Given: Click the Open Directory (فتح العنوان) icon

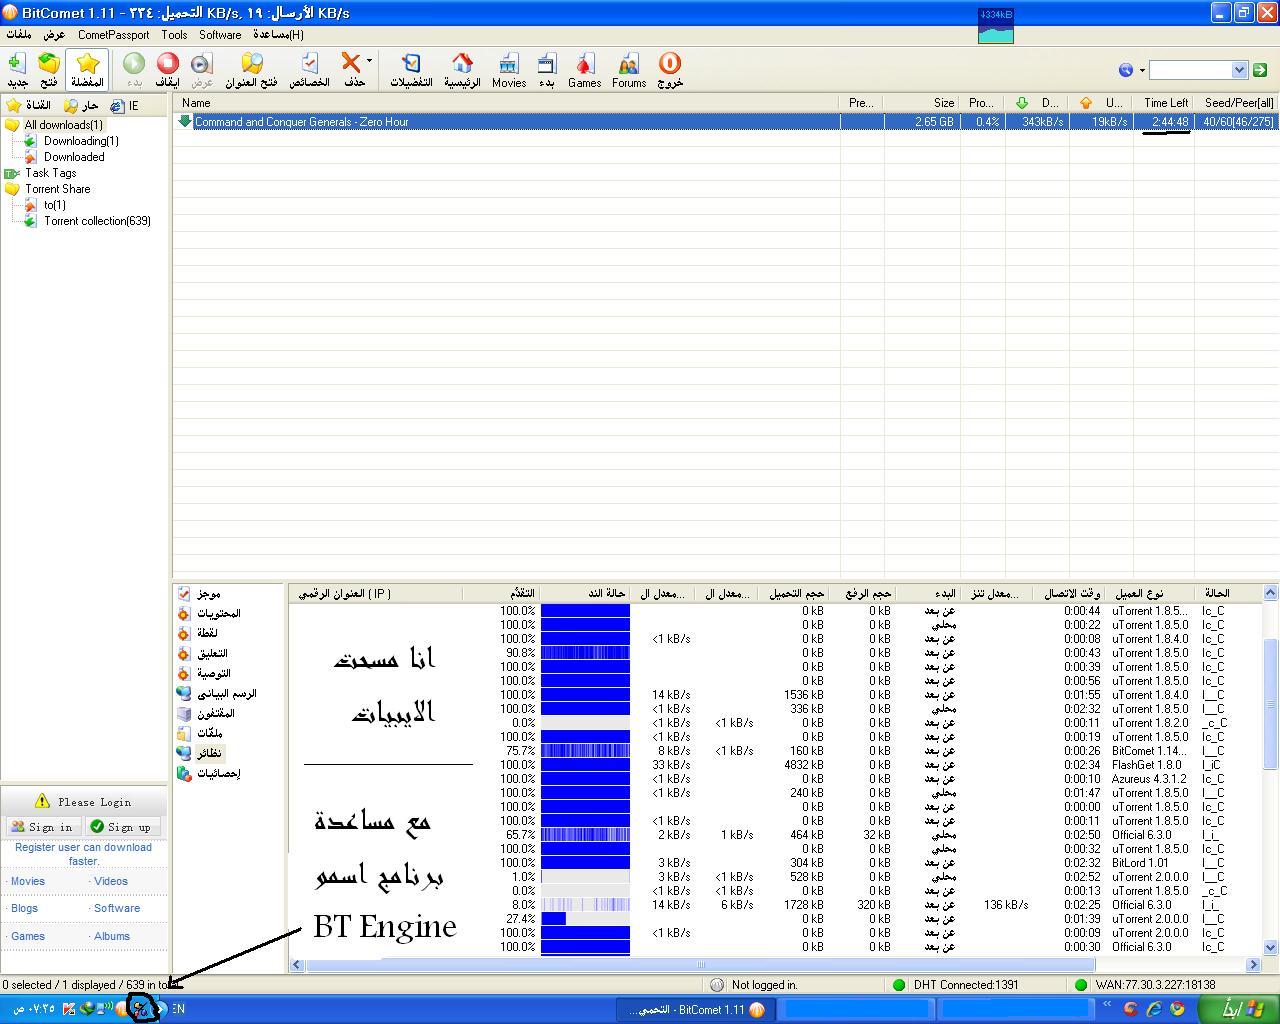Looking at the screenshot, I should 251,71.
